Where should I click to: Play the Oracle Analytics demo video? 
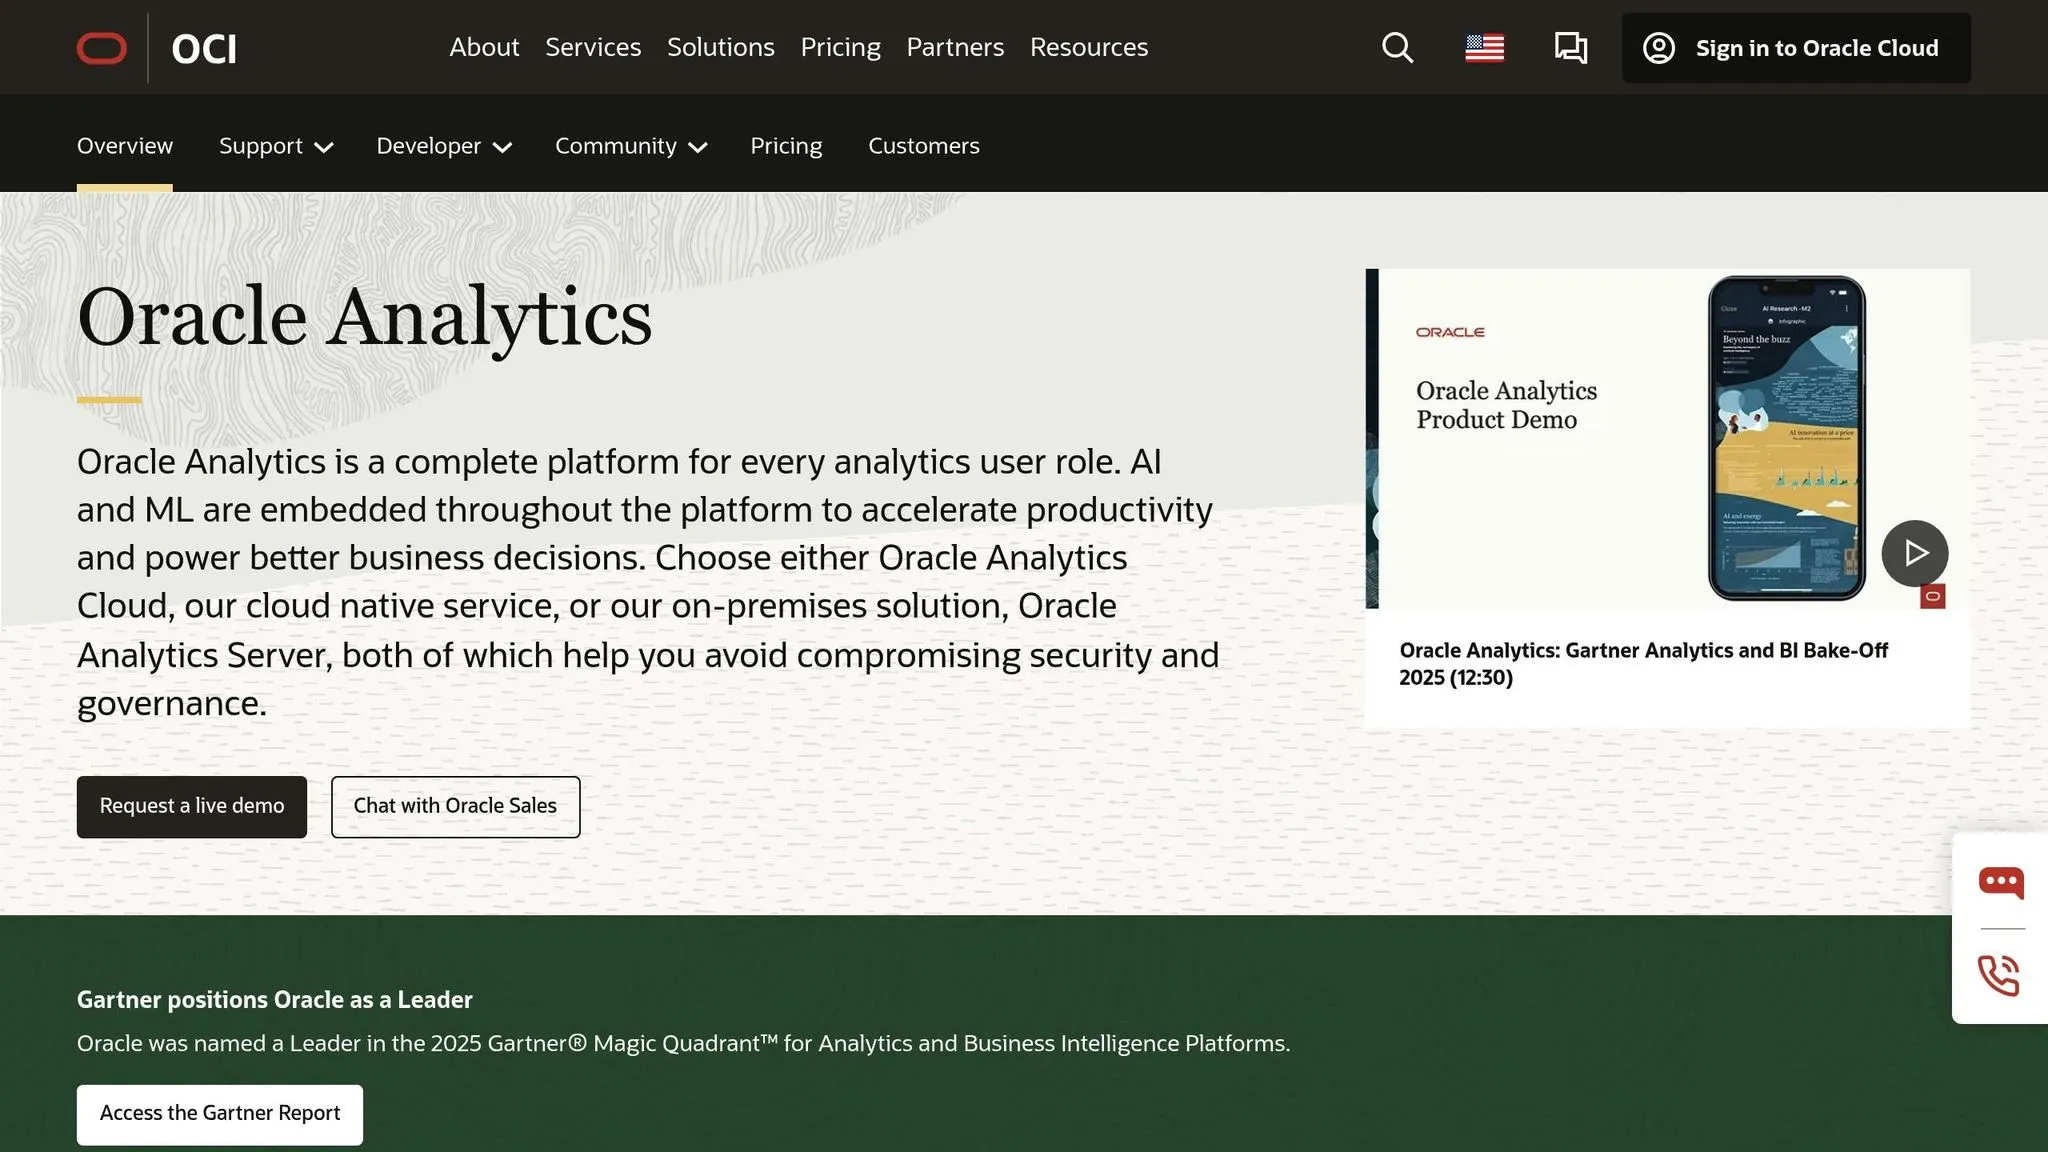[1914, 553]
